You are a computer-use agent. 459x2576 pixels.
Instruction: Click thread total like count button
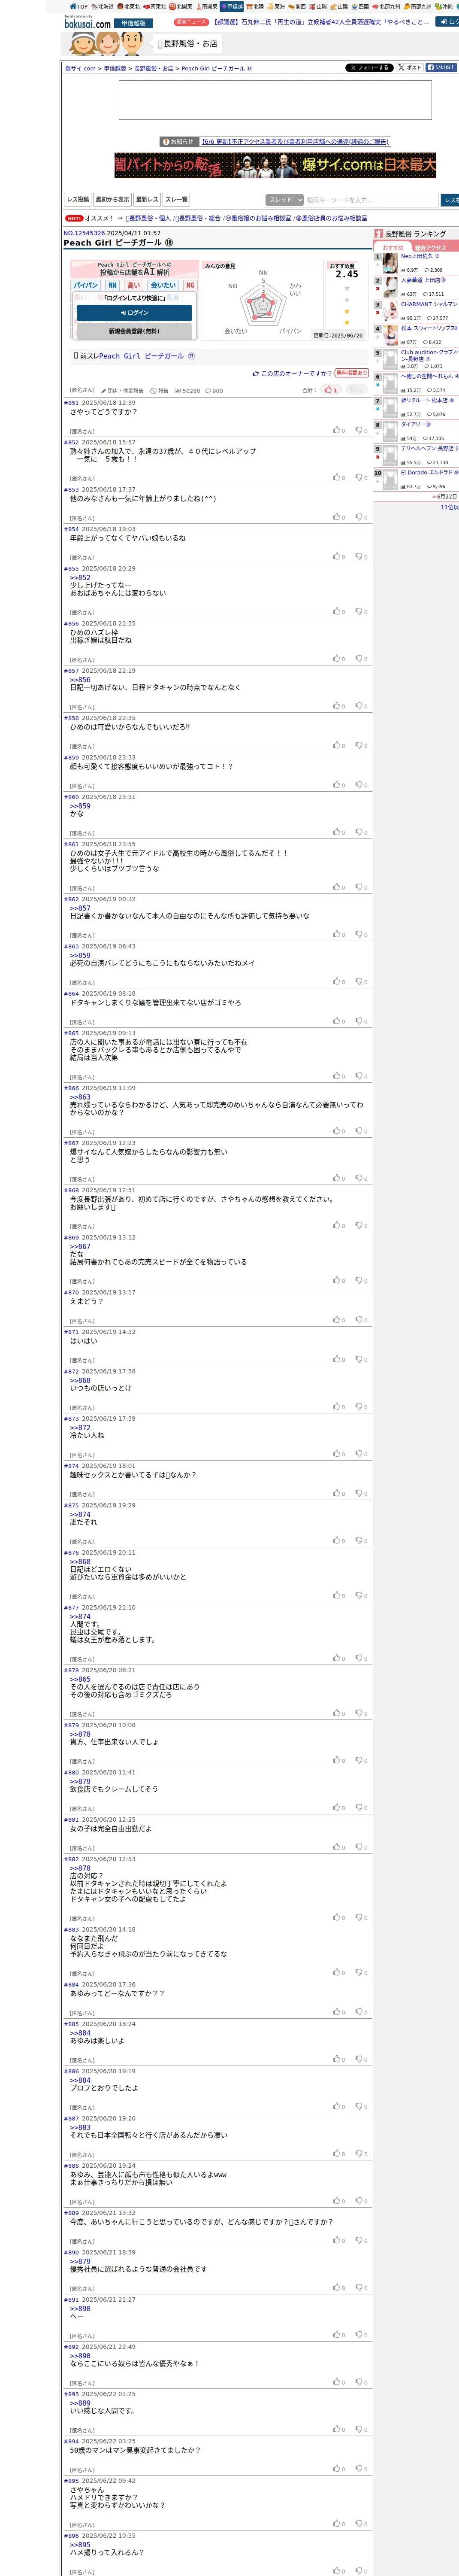[x=331, y=390]
